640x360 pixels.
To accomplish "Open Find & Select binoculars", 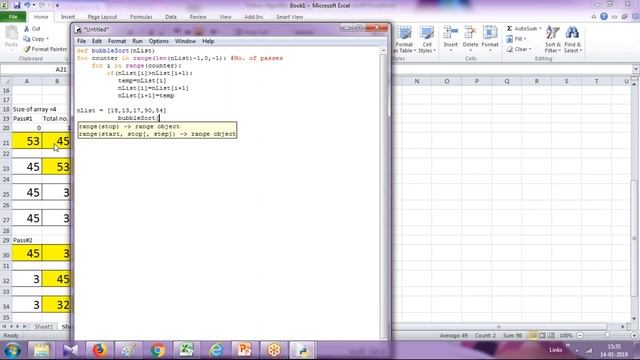I will pyautogui.click(x=572, y=39).
